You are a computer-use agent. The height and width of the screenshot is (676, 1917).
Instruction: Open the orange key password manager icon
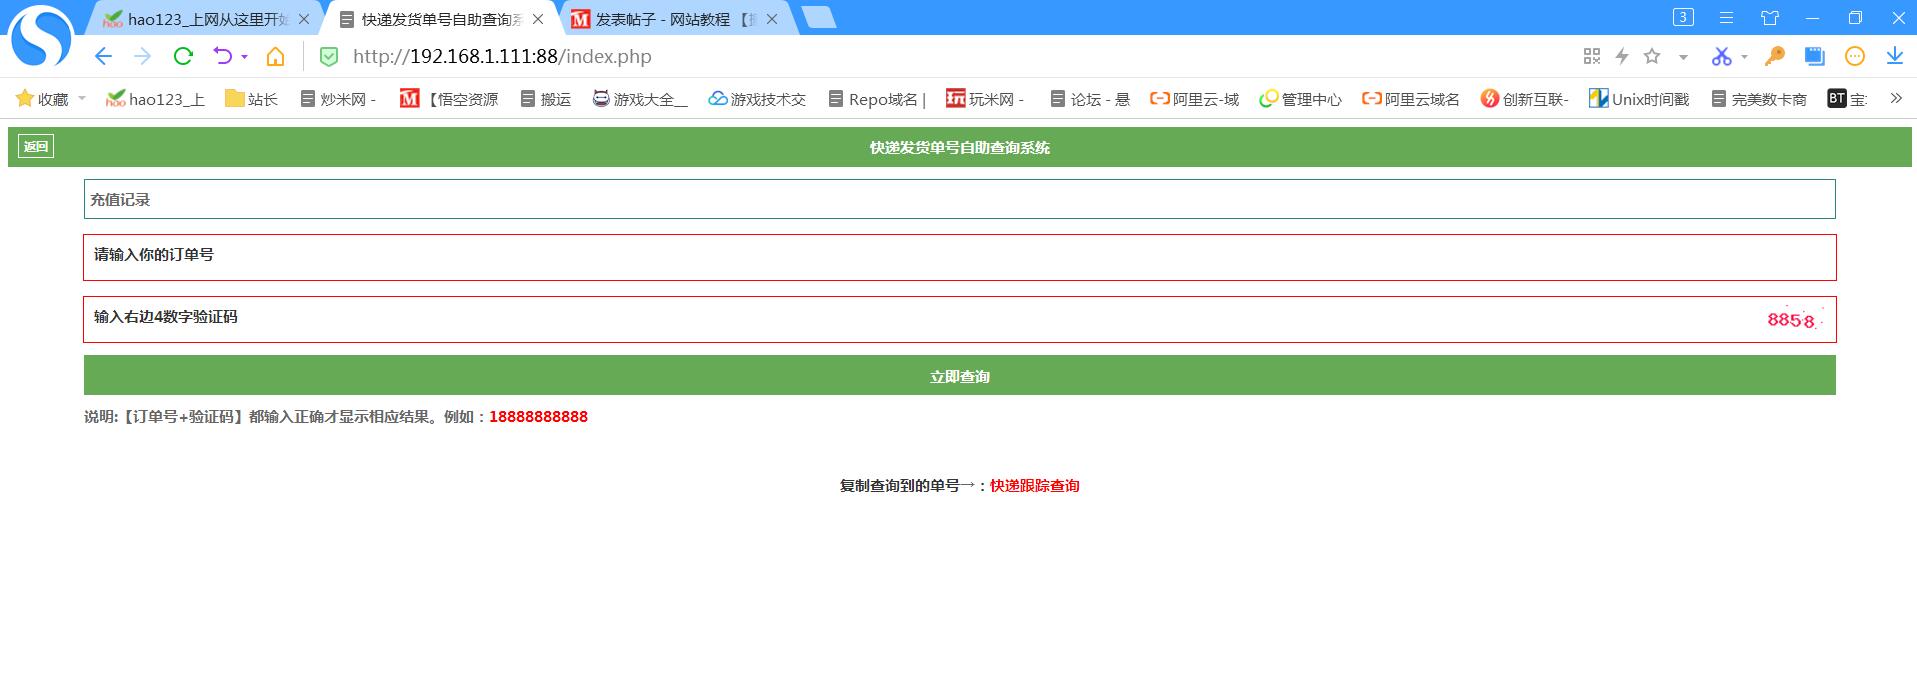coord(1775,56)
